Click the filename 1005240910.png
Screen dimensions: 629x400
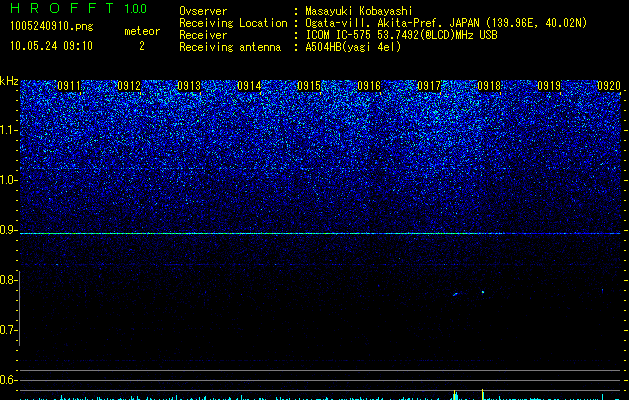52,27
